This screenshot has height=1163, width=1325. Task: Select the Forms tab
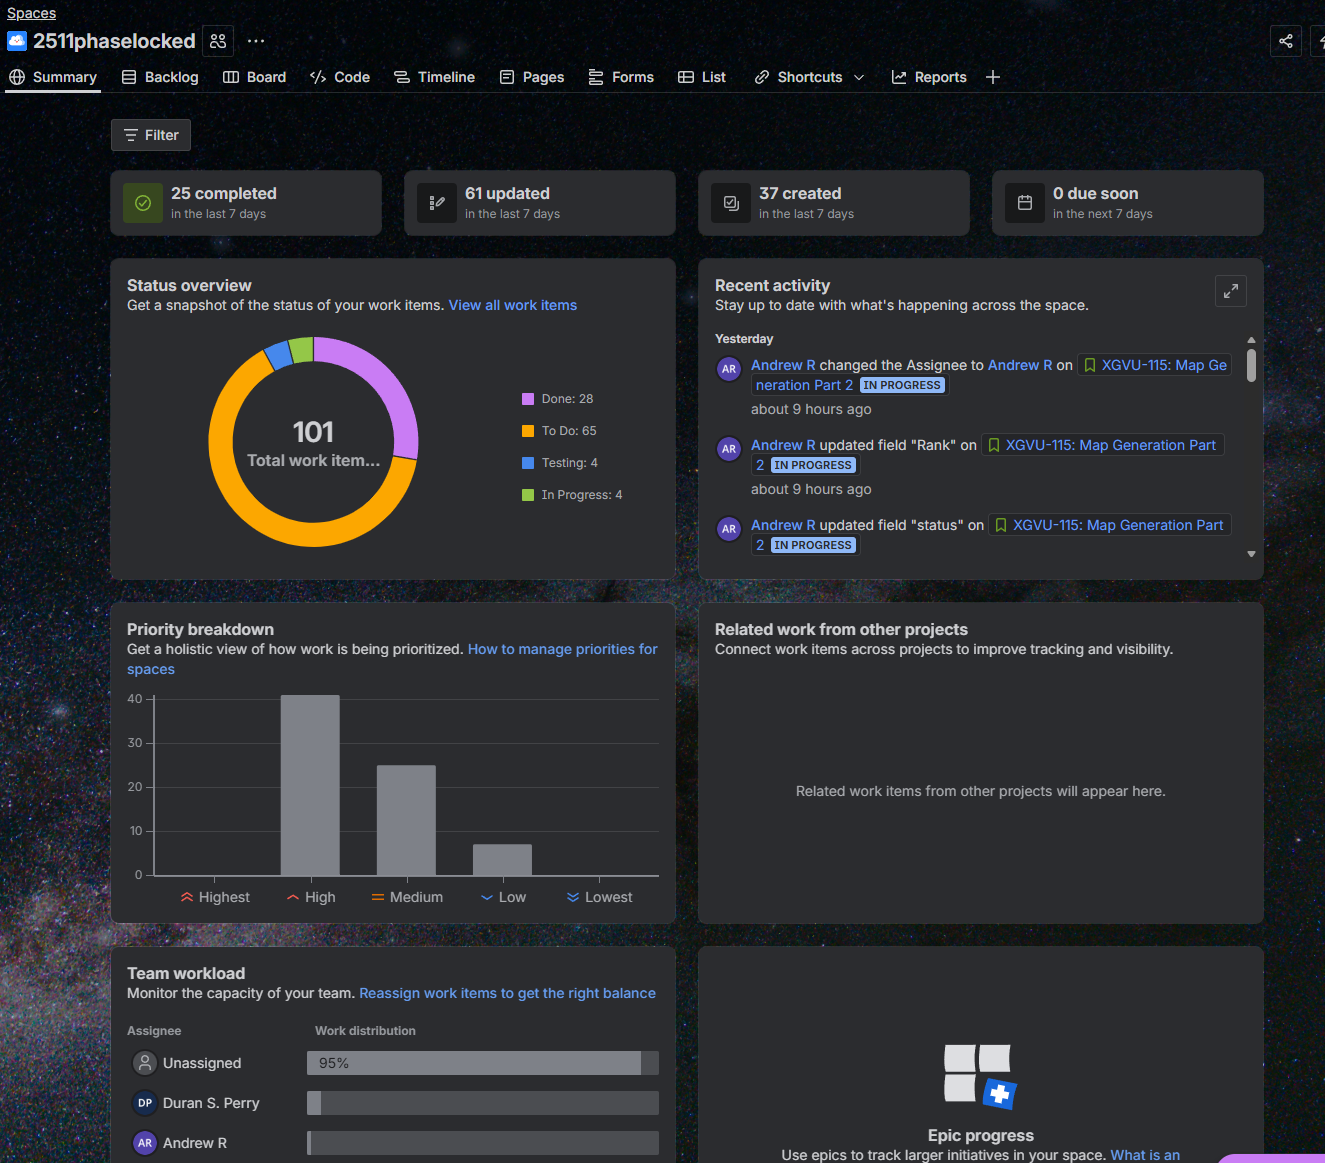coord(621,77)
